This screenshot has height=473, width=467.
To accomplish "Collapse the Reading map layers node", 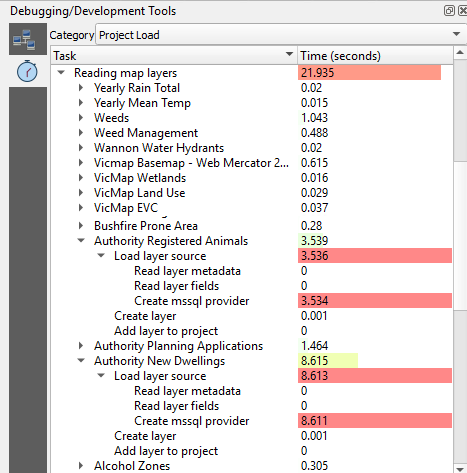I will point(61,72).
